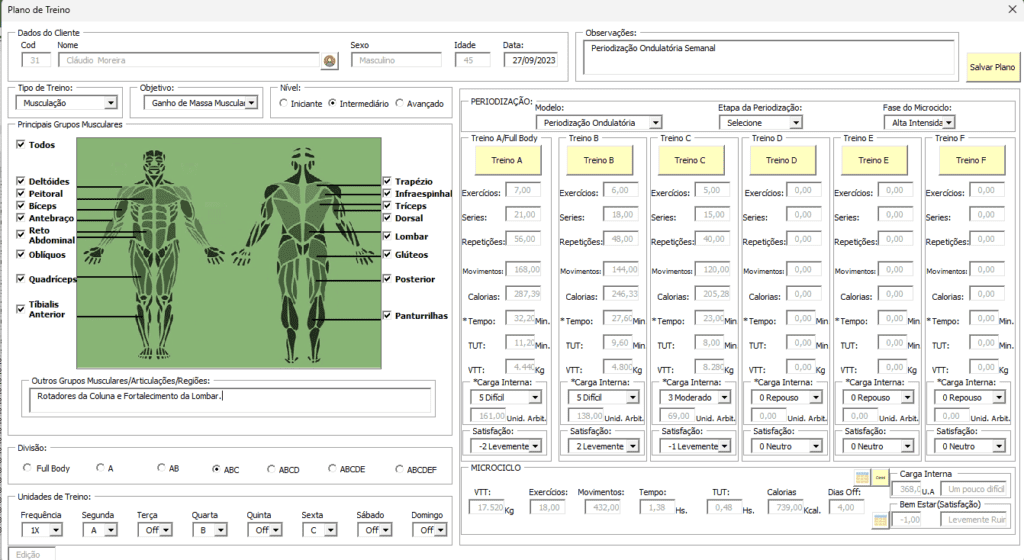Choose the ABCD division radio button
1024x560 pixels.
click(271, 469)
